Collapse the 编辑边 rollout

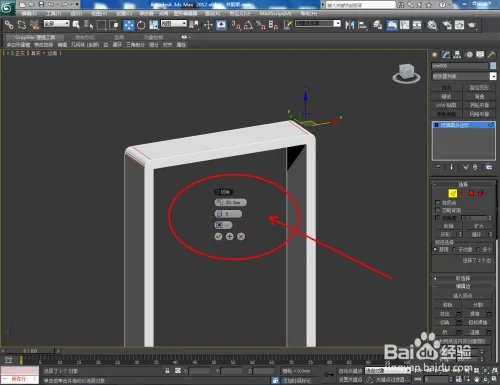click(464, 286)
